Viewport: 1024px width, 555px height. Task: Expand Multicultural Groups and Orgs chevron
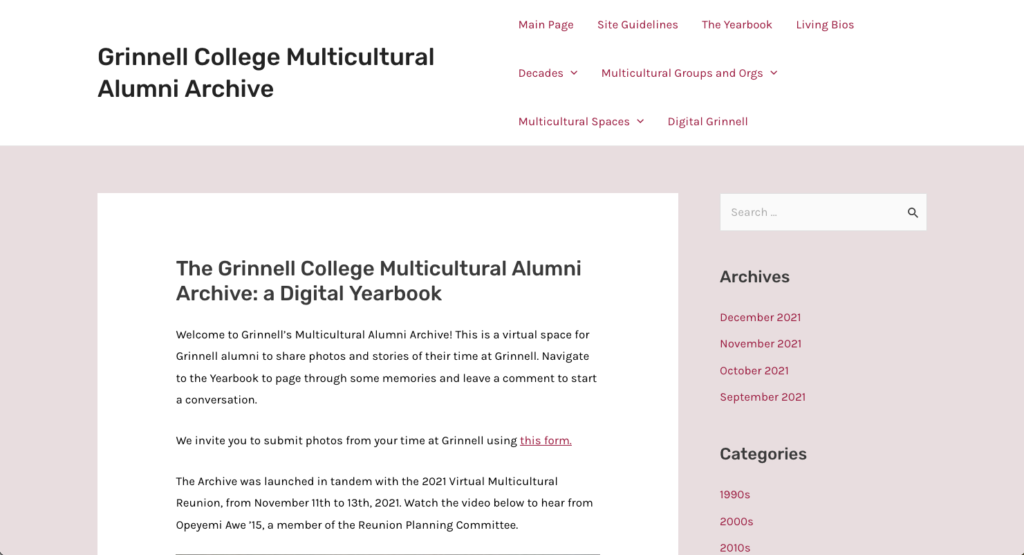tap(774, 73)
